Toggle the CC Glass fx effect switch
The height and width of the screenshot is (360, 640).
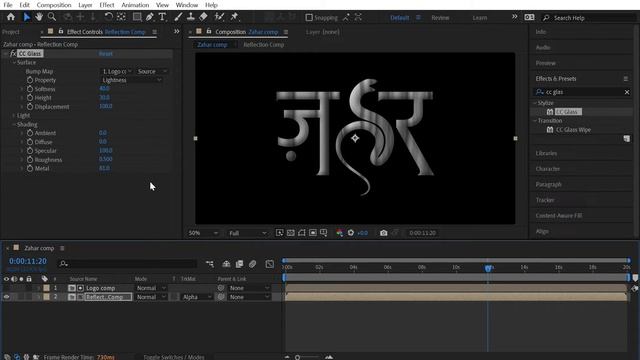click(13, 53)
